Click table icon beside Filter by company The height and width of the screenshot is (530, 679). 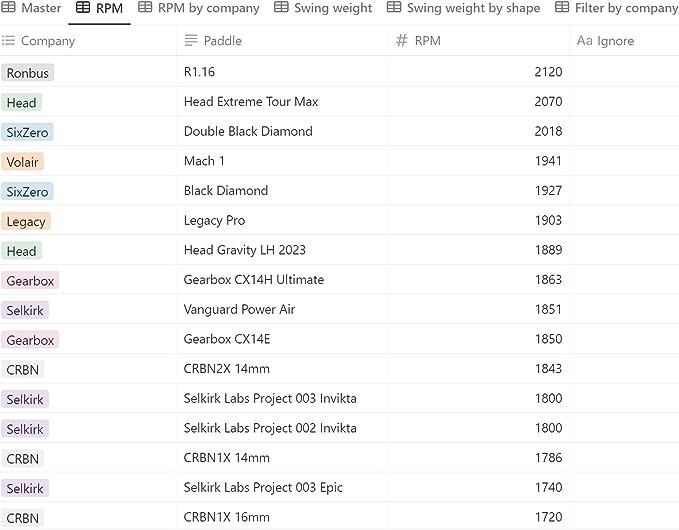tap(562, 7)
